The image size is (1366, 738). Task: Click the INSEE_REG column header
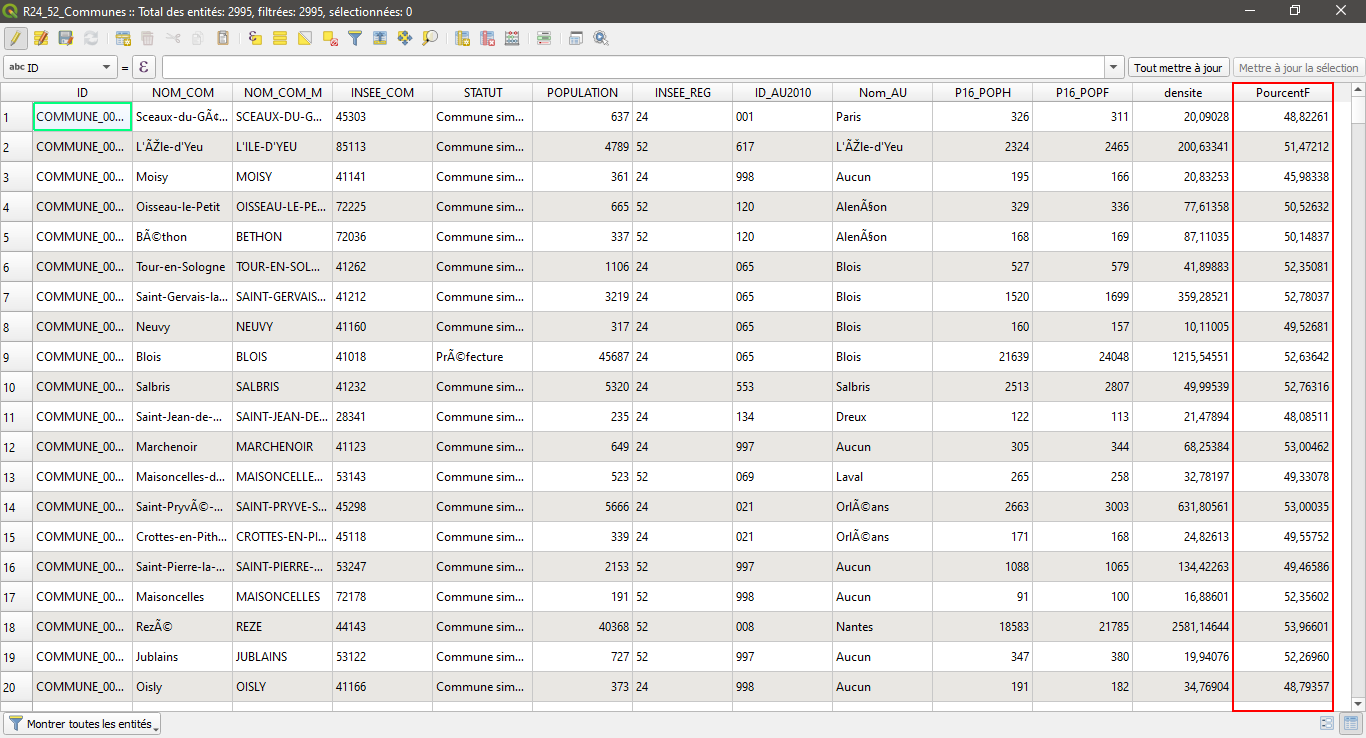tap(682, 92)
